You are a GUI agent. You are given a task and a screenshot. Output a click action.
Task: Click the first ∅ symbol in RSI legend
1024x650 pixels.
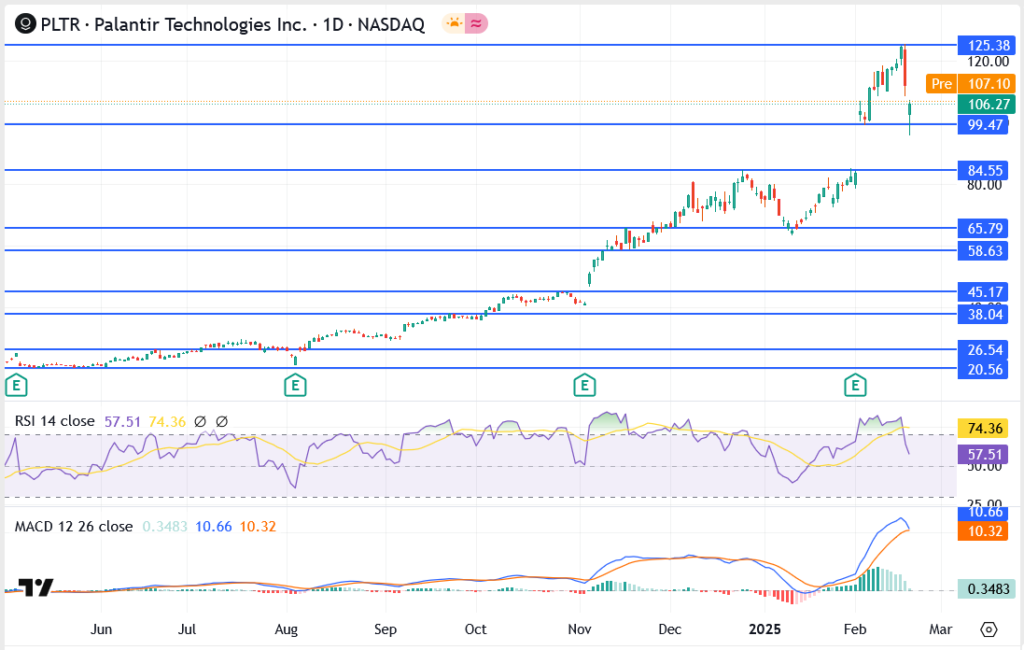click(200, 422)
